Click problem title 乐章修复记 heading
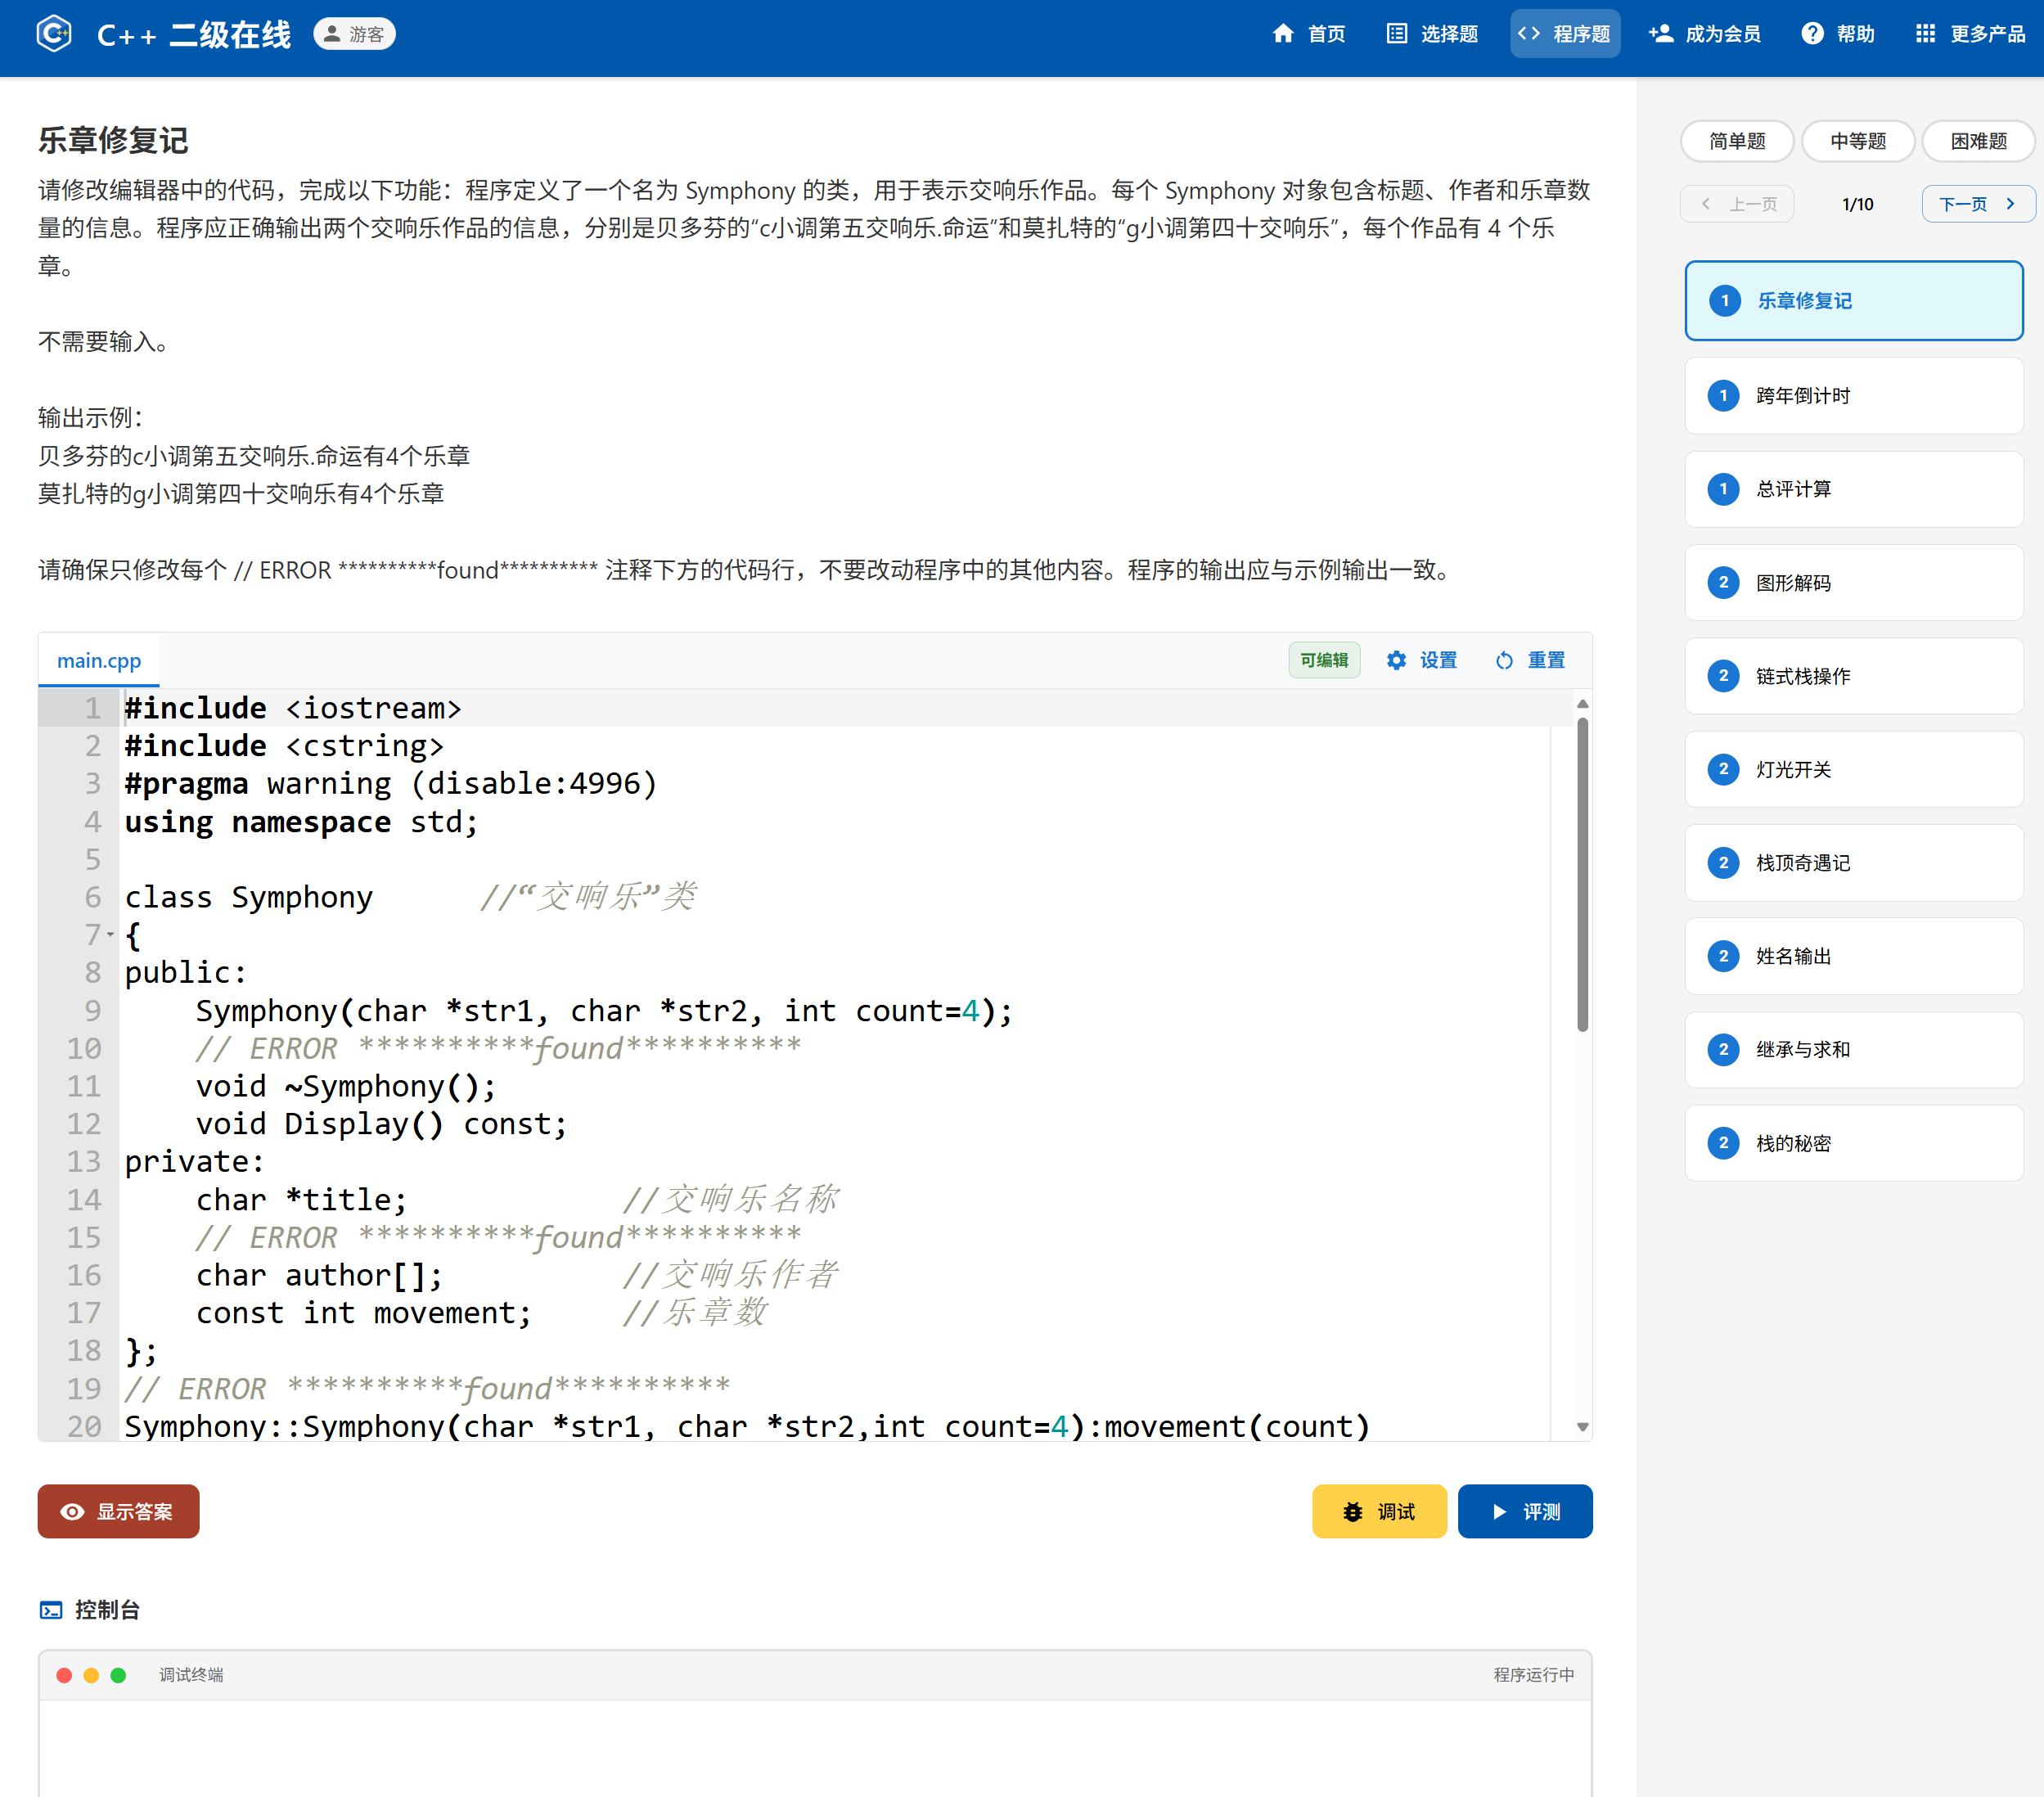Viewport: 2044px width, 1797px height. pos(113,139)
